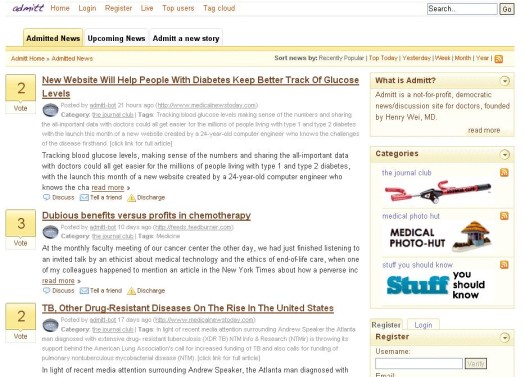Open Top users page
Viewport: 525px width, 377px height.
(x=178, y=8)
